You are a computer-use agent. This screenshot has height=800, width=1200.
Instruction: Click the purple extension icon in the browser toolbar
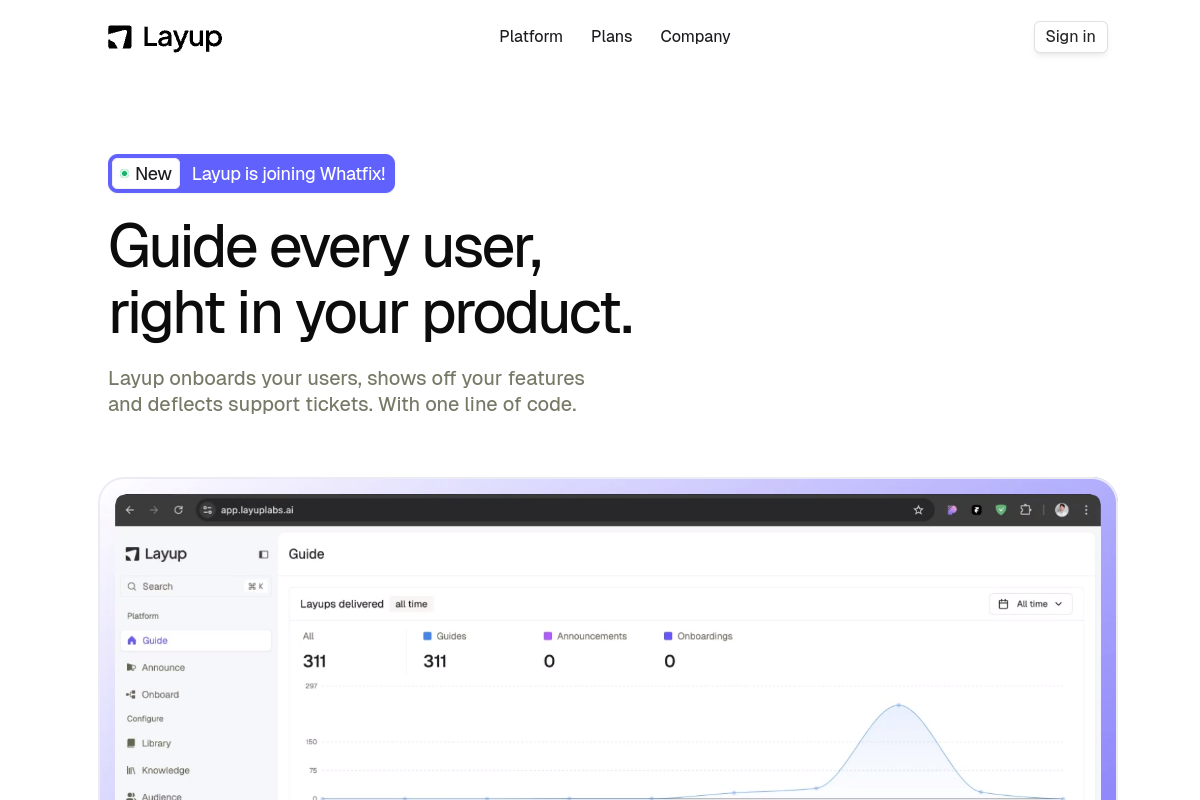952,510
